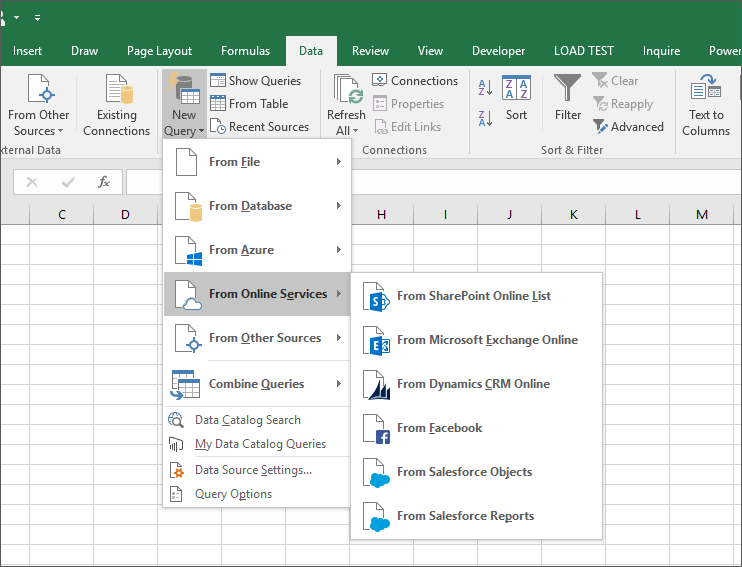
Task: Click the Reapply filter button
Action: point(623,104)
